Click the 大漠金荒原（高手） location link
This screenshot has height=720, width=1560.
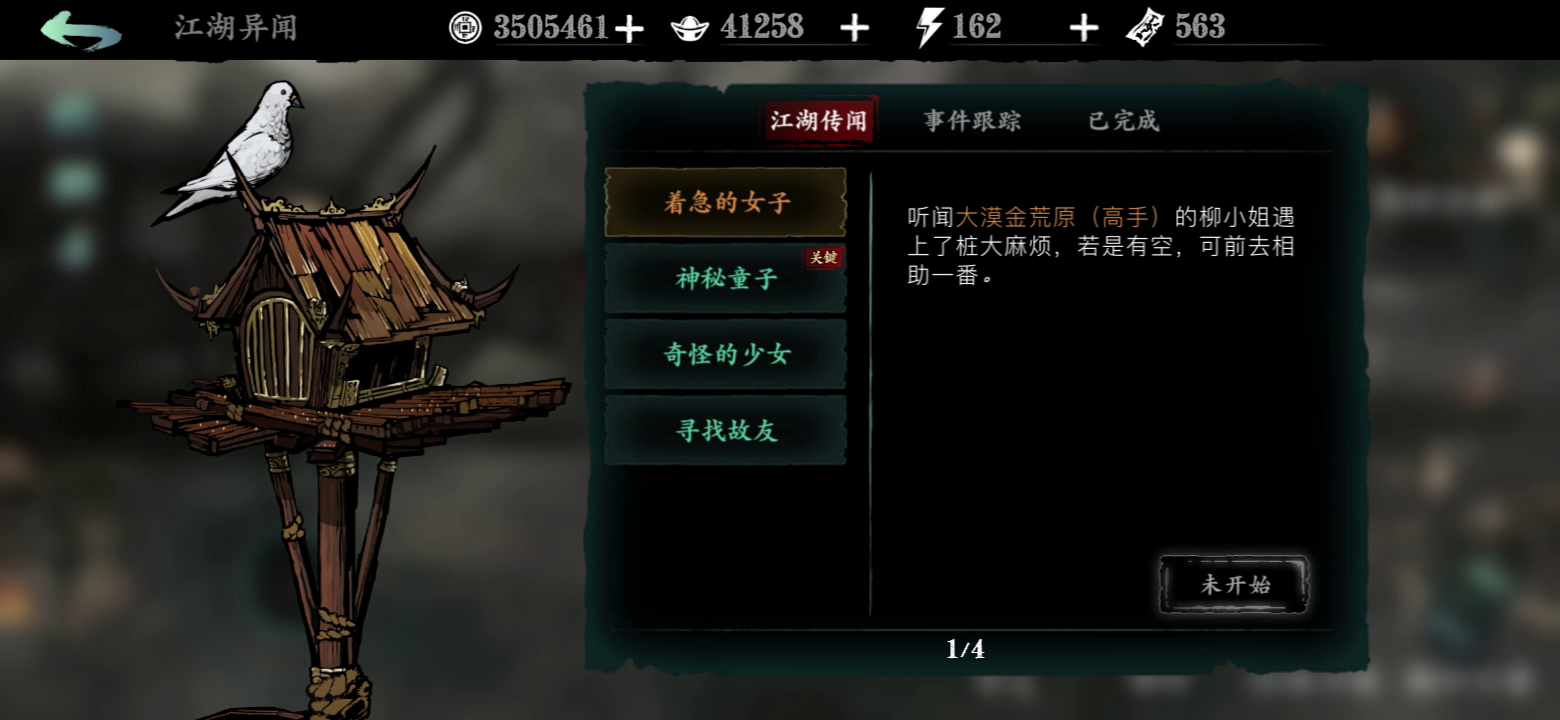(x=1065, y=217)
